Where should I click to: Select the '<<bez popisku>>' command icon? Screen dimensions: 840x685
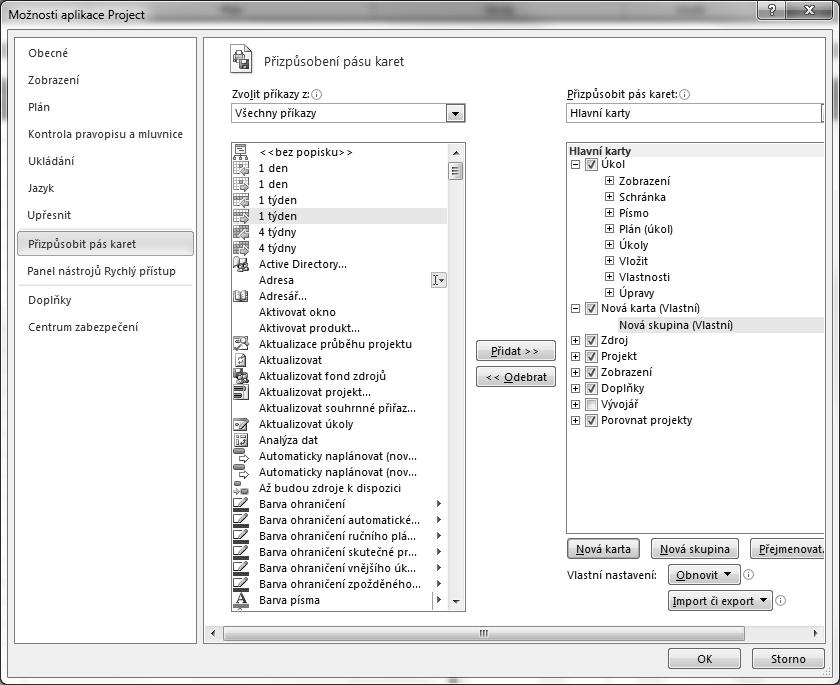tap(241, 152)
